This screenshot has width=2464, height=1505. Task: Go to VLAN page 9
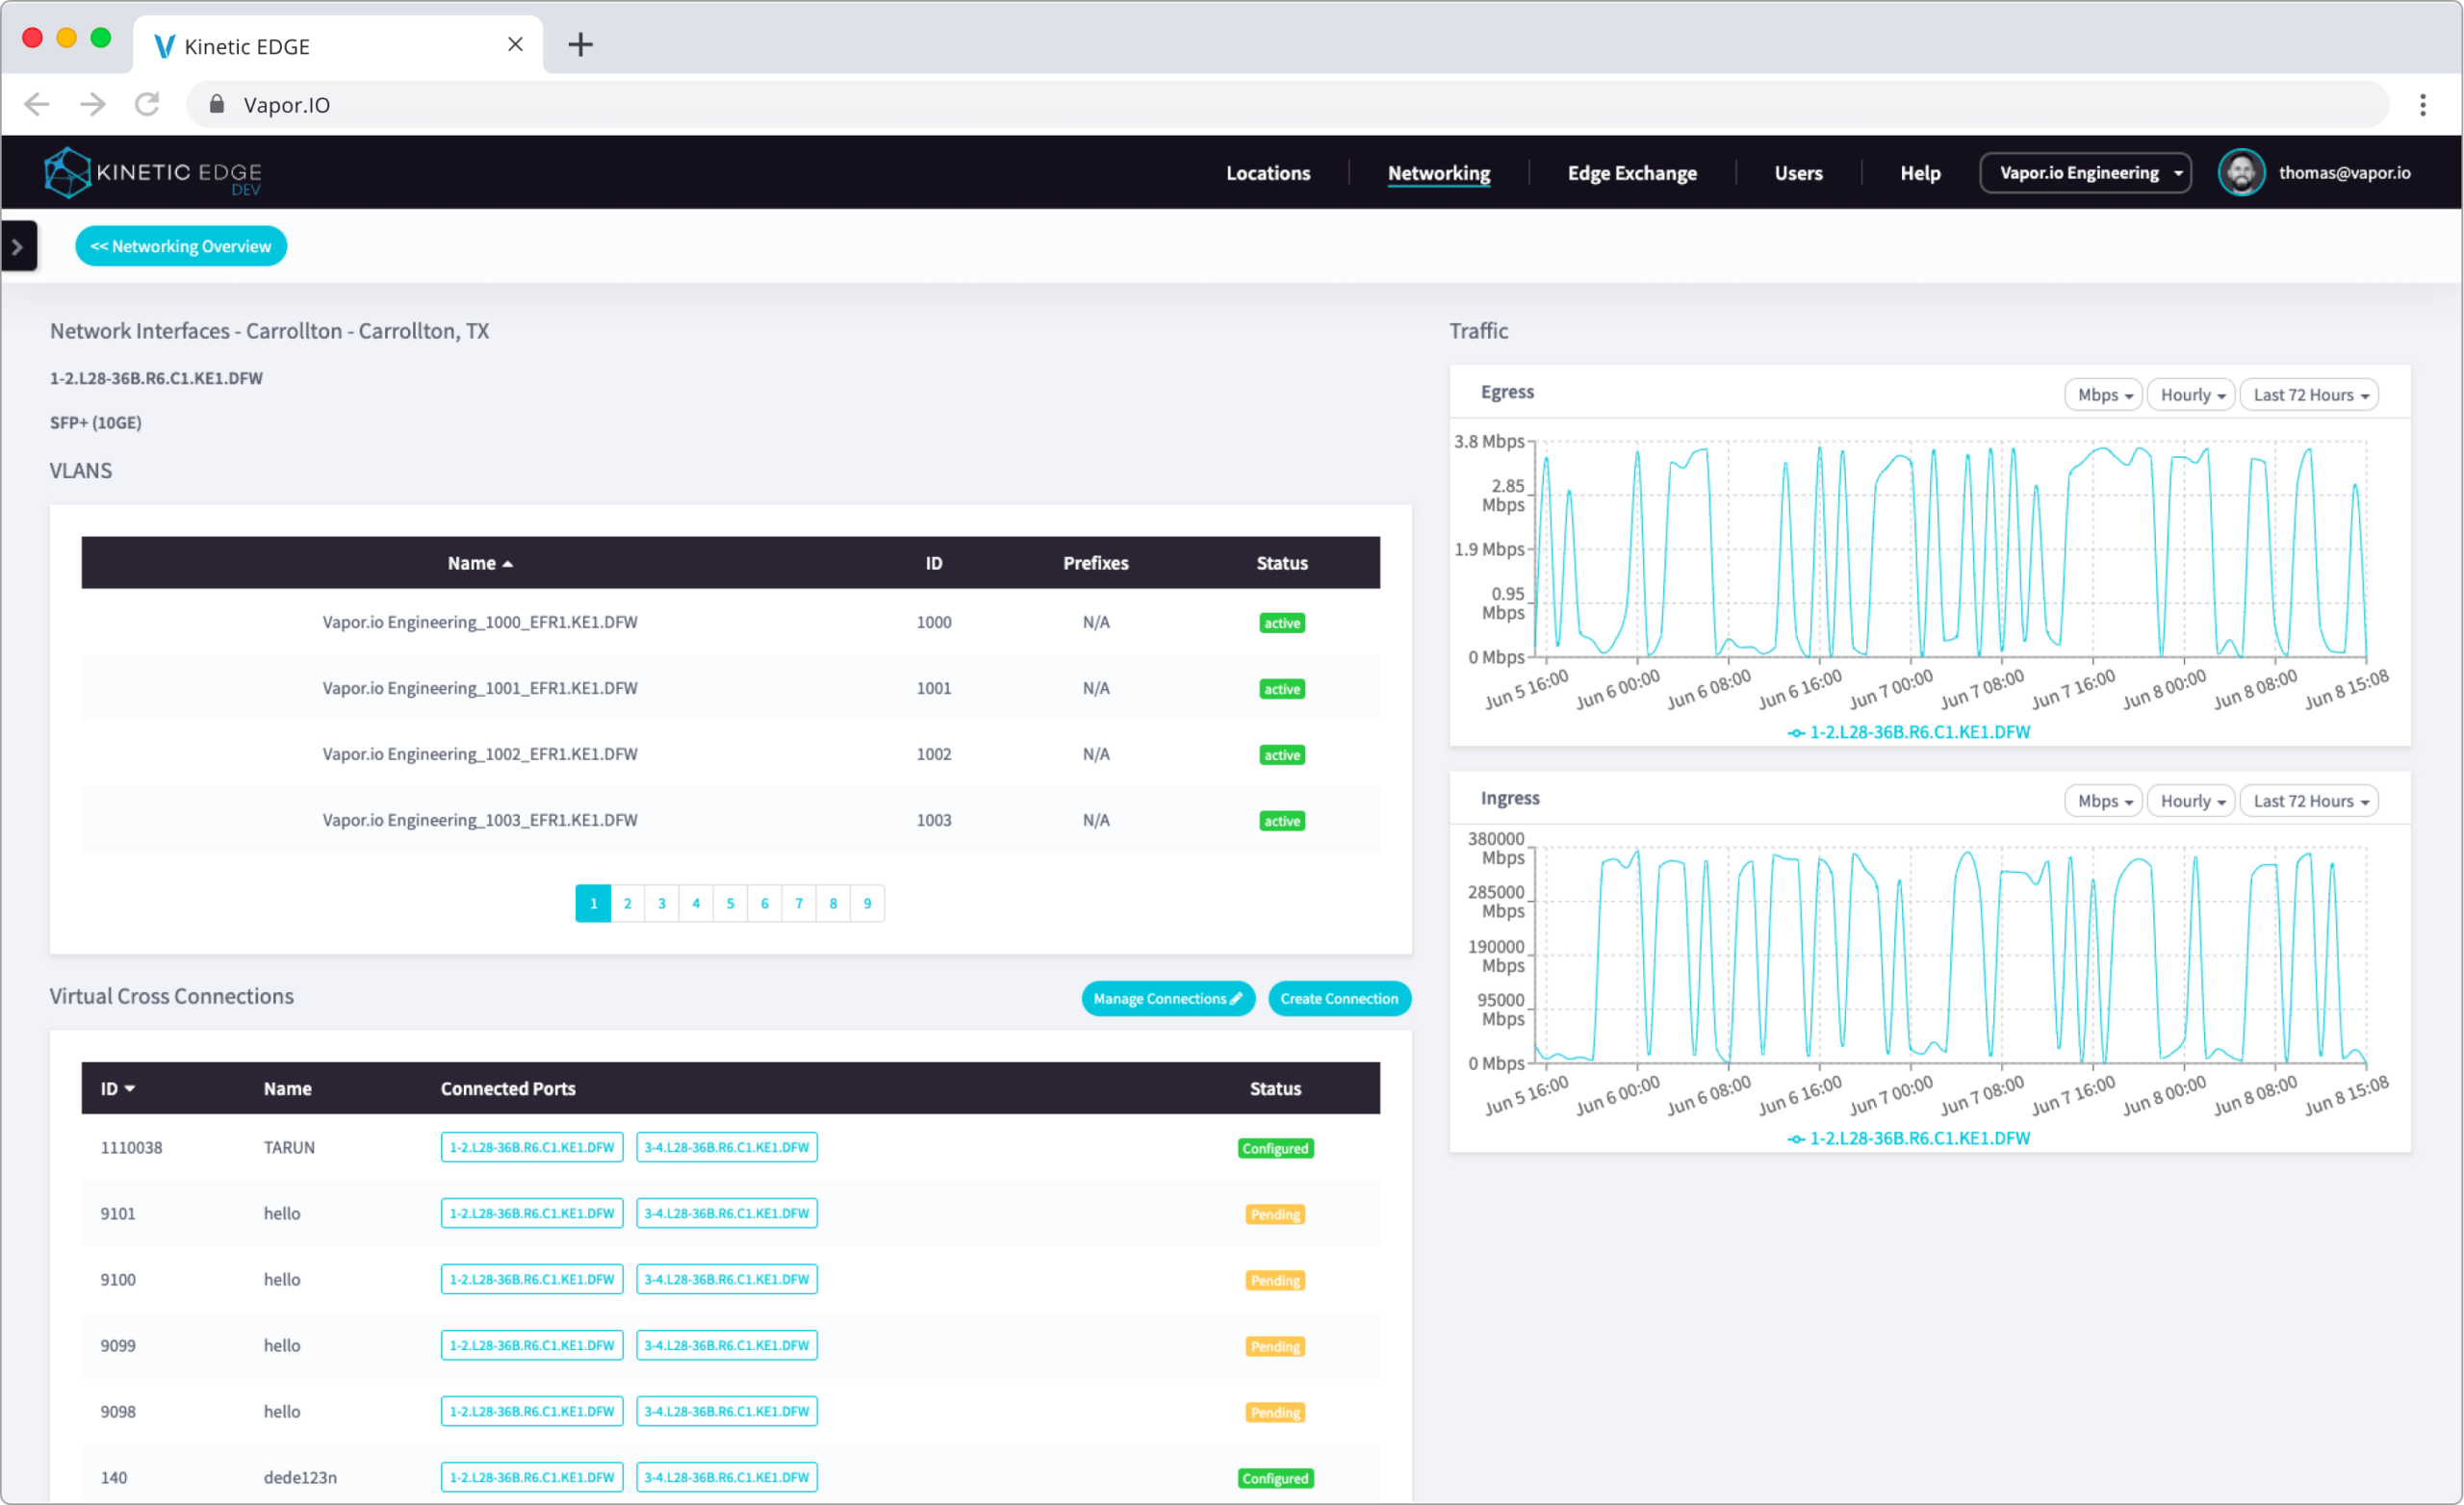pyautogui.click(x=867, y=904)
